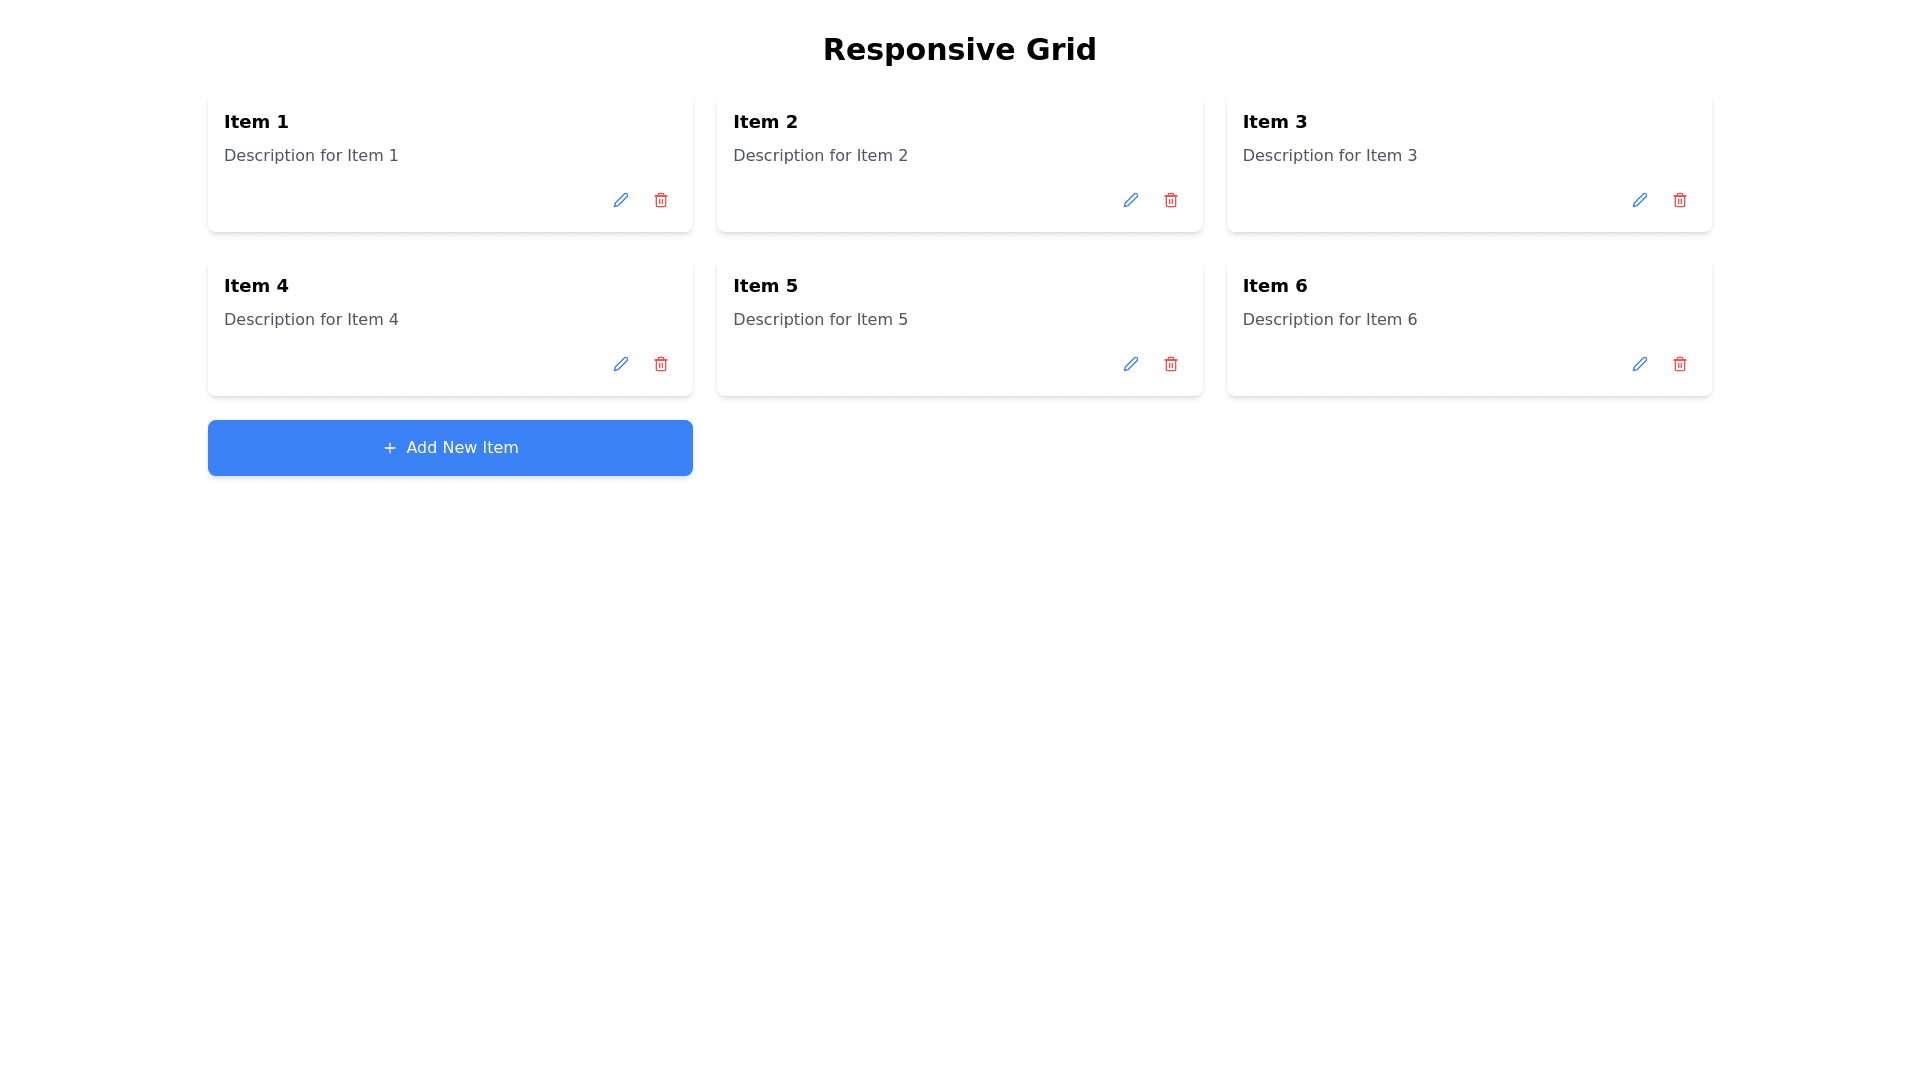Image resolution: width=1920 pixels, height=1080 pixels.
Task: Click the Add New Item button
Action: (450, 448)
